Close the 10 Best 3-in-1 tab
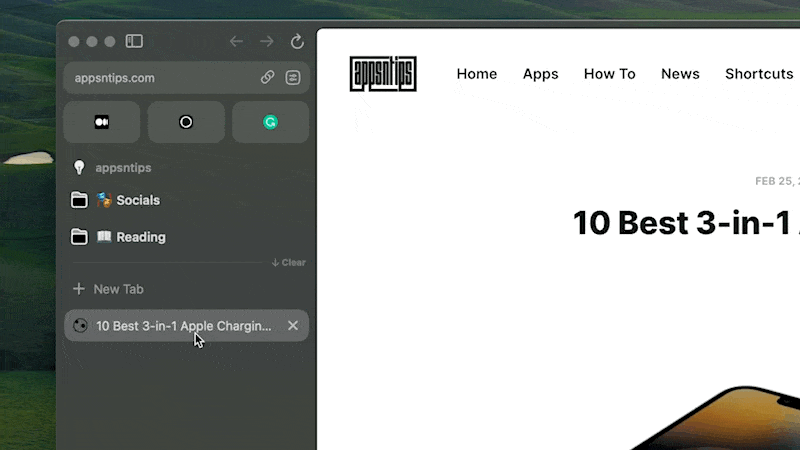Screen dimensions: 800x450 click(x=293, y=325)
